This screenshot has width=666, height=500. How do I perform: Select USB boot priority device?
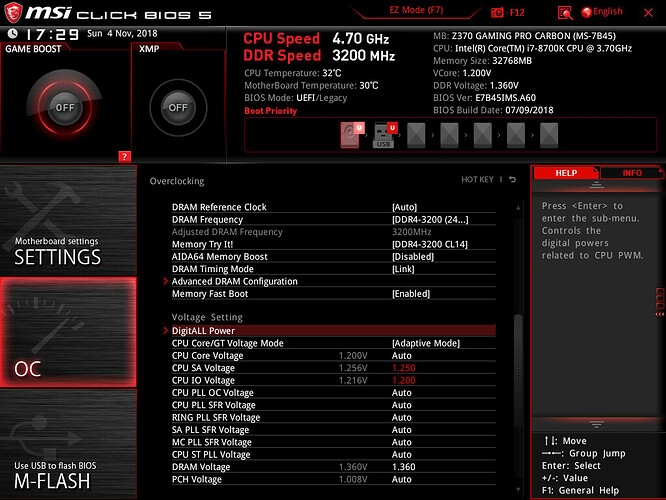coord(383,135)
